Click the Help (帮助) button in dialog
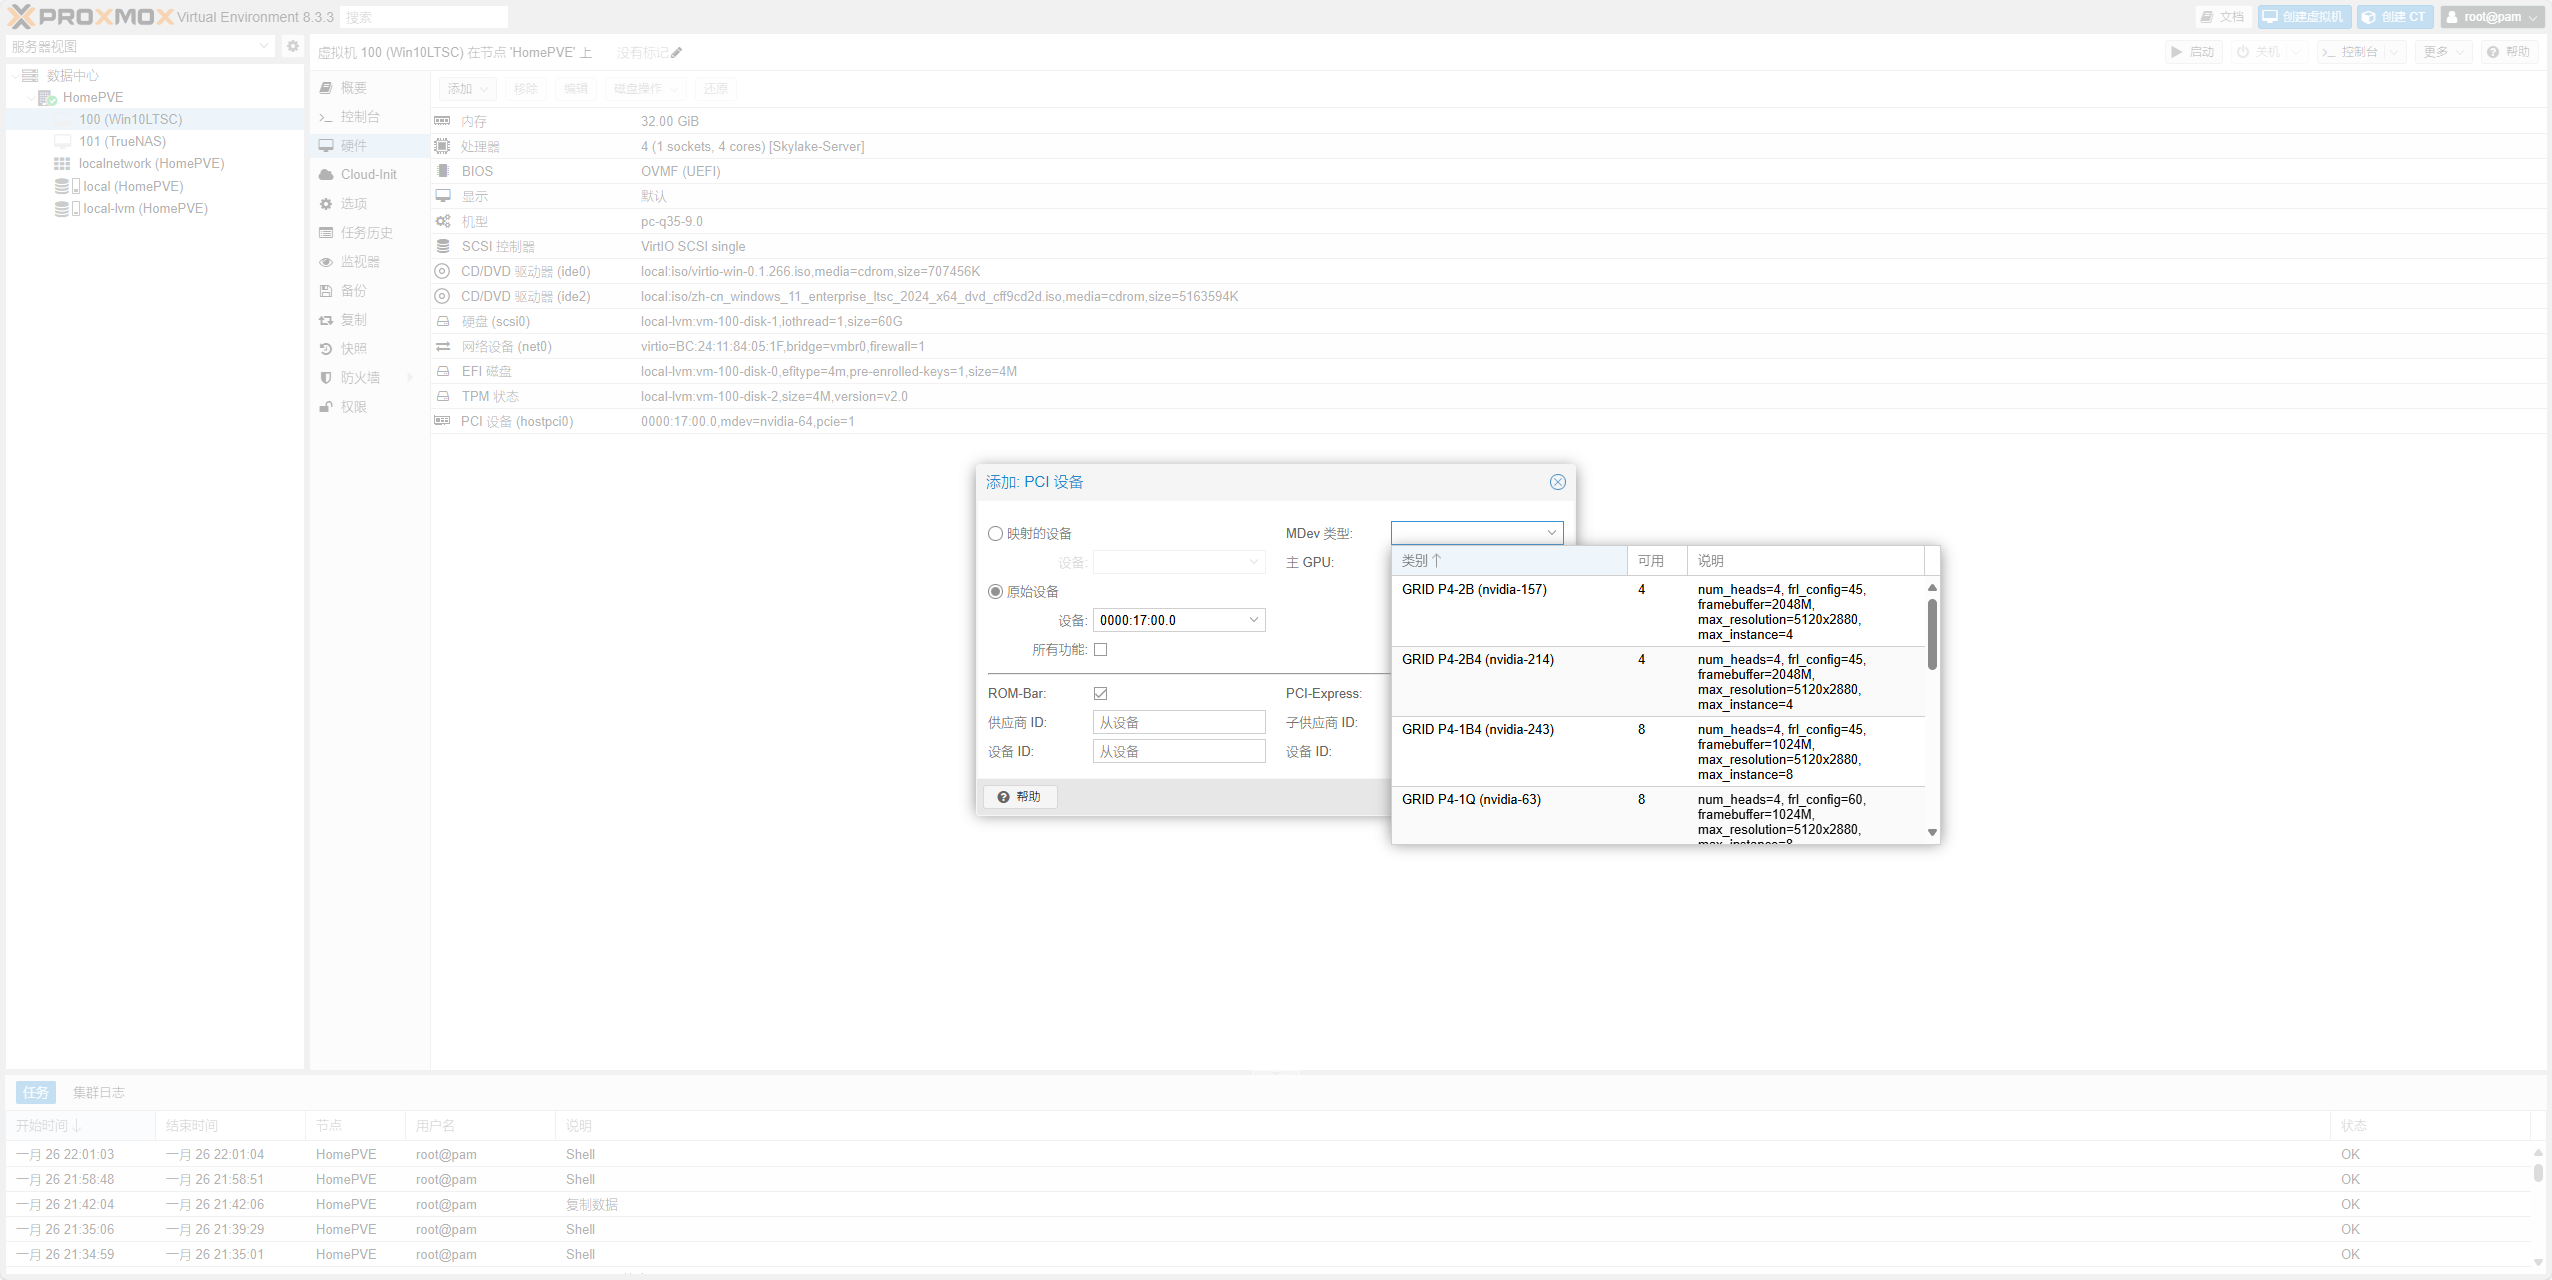 pos(1020,797)
